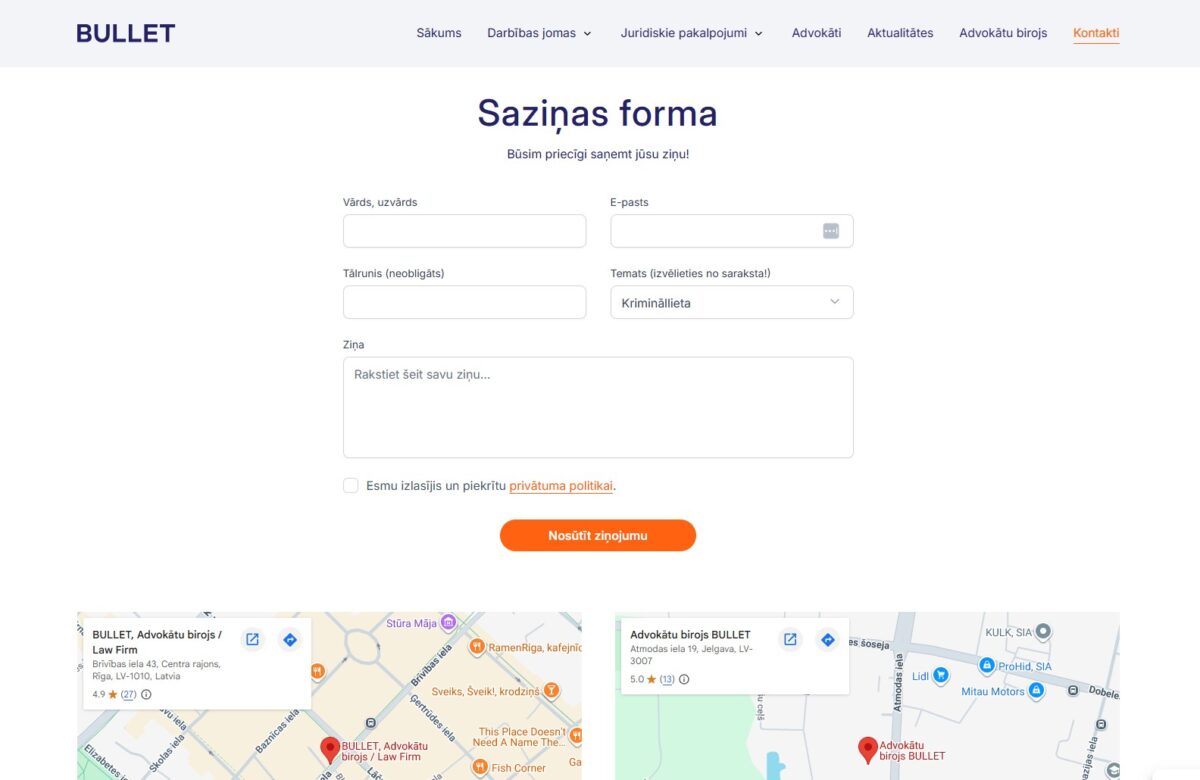Open the 27 Google reviews for the Riga office
Viewport: 1200px width, 780px height.
131,693
